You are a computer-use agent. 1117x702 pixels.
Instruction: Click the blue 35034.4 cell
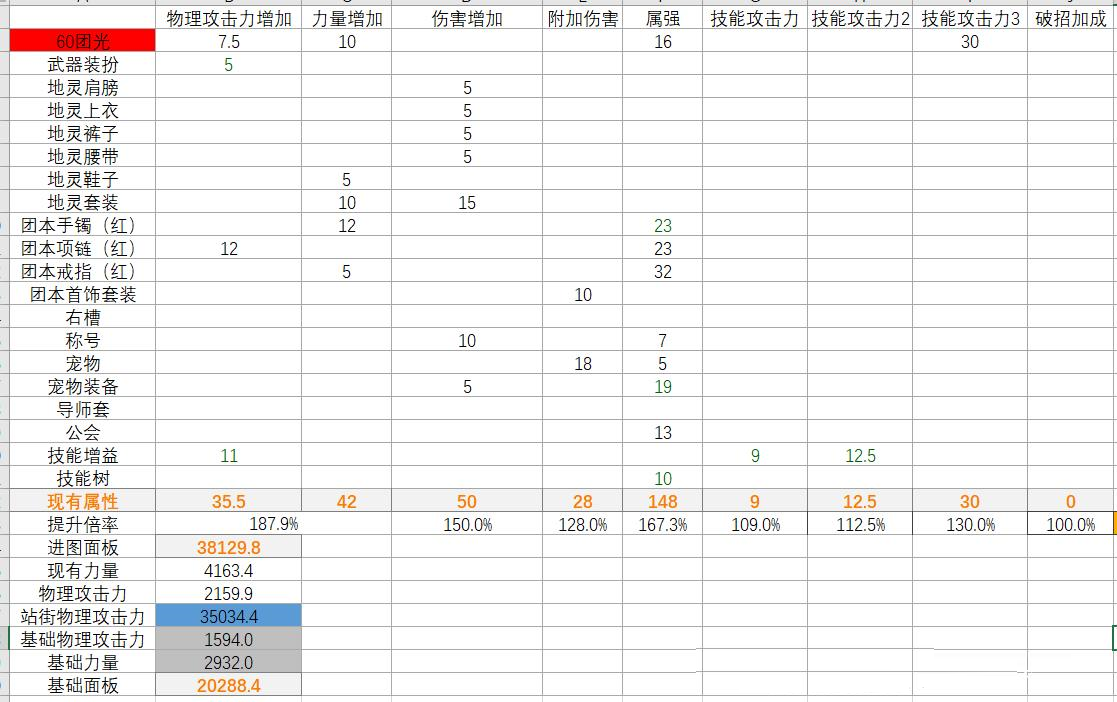coord(229,616)
